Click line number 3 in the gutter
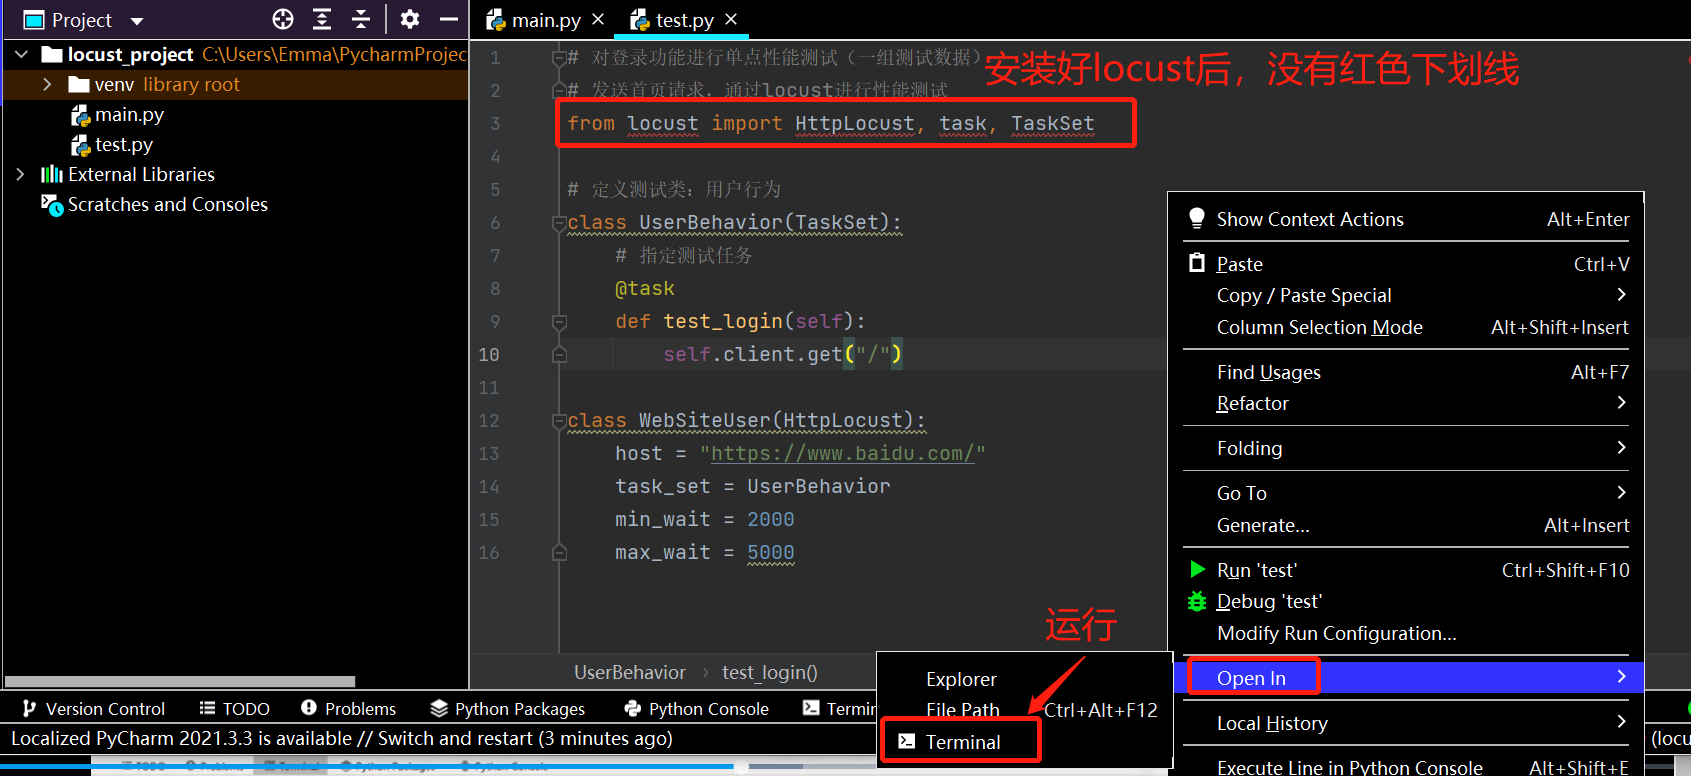This screenshot has height=776, width=1691. click(495, 123)
